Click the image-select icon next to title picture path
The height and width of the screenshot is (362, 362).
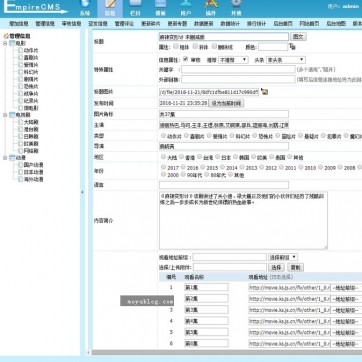tap(264, 92)
